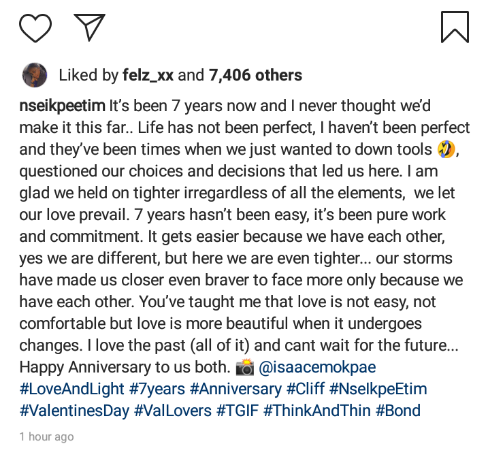Tap the laughing emoji in the caption
The height and width of the screenshot is (450, 490).
coord(446,149)
